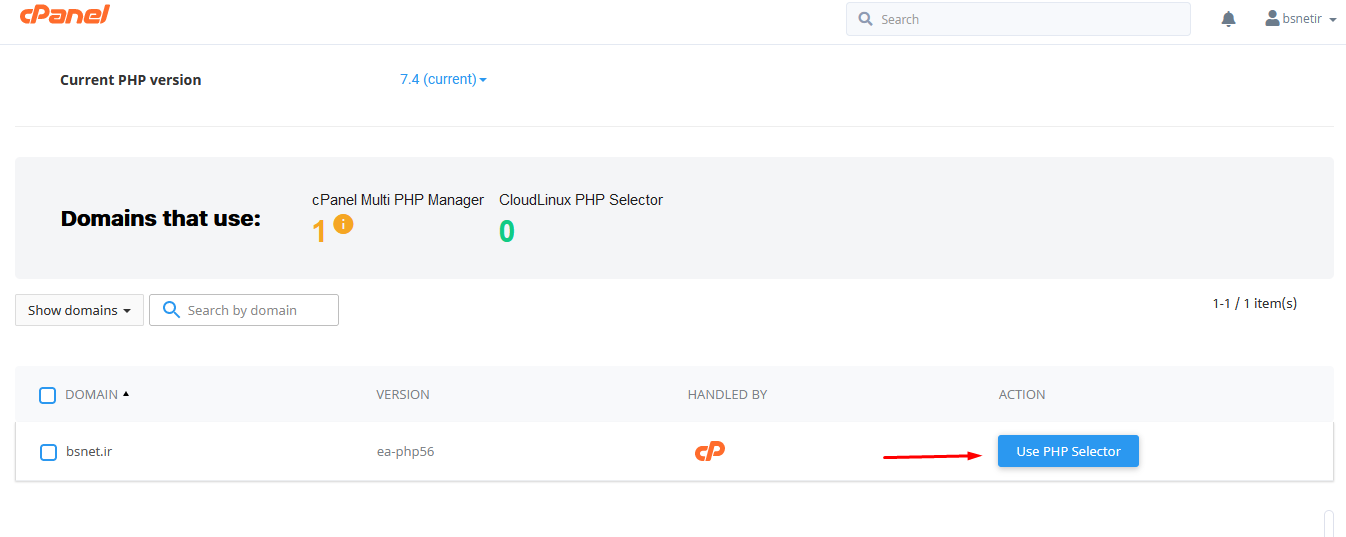Image resolution: width=1346 pixels, height=537 pixels.
Task: Click the user avatar icon beside bsnetir
Action: coord(1272,18)
